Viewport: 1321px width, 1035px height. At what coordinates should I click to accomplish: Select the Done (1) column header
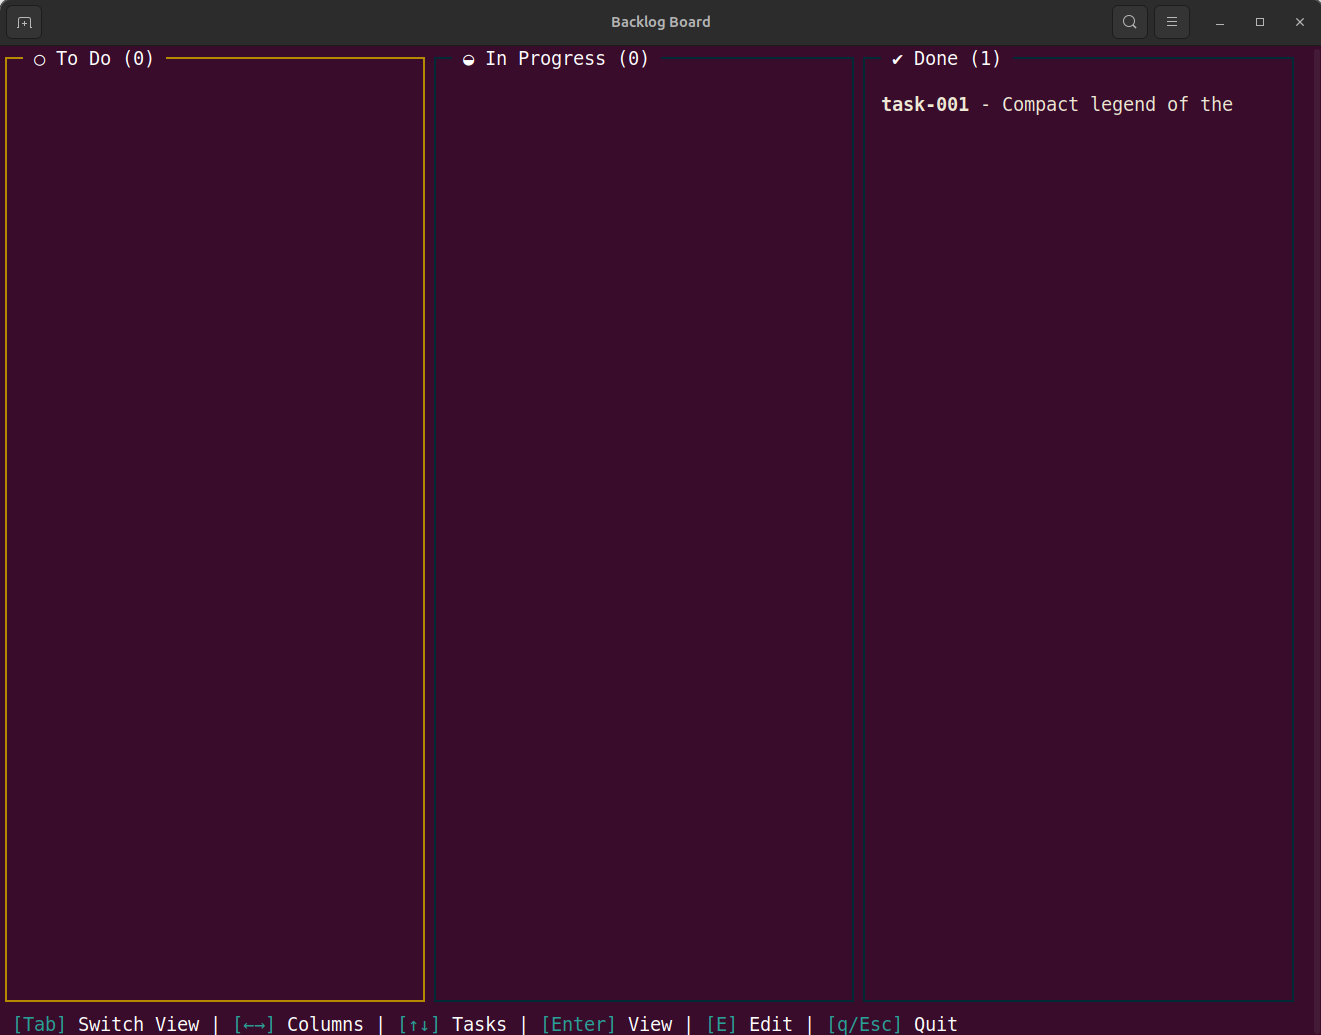click(956, 59)
